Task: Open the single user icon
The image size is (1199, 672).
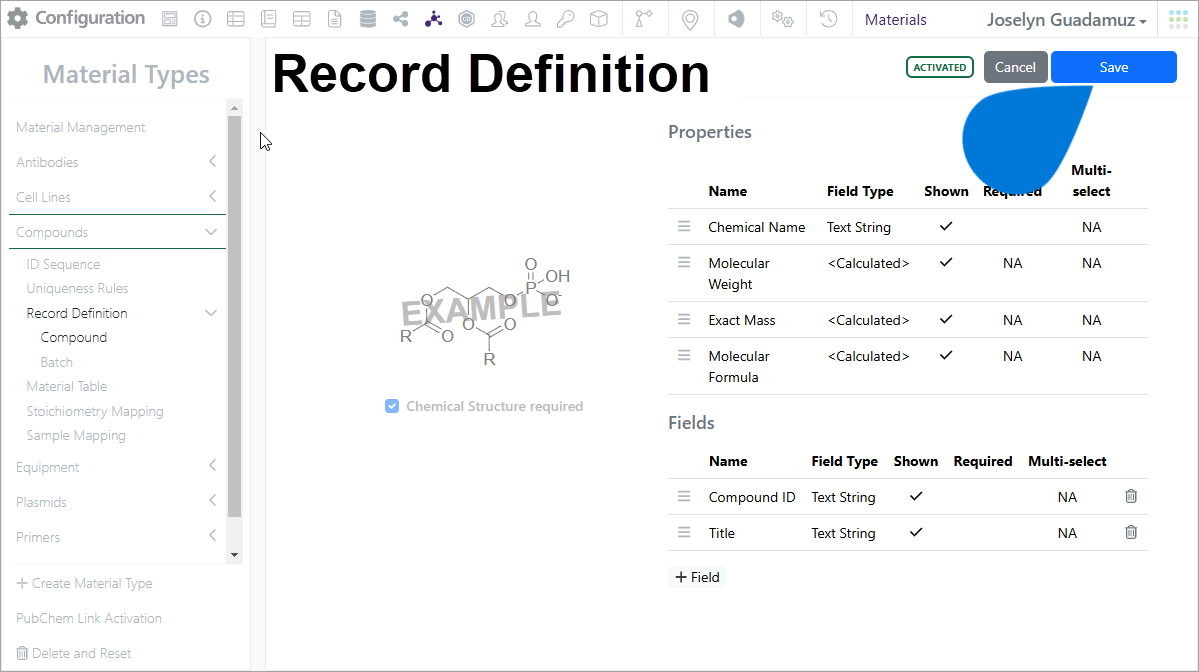Action: (x=532, y=19)
